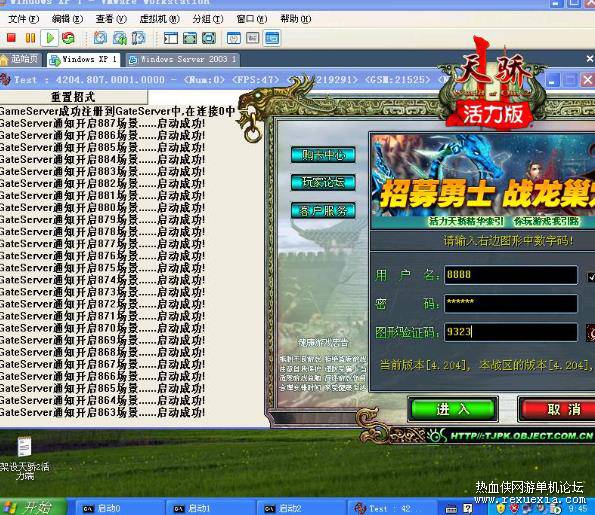Image resolution: width=595 pixels, height=515 pixels.
Task: Click the highlighted console view icon
Action: pos(272,38)
